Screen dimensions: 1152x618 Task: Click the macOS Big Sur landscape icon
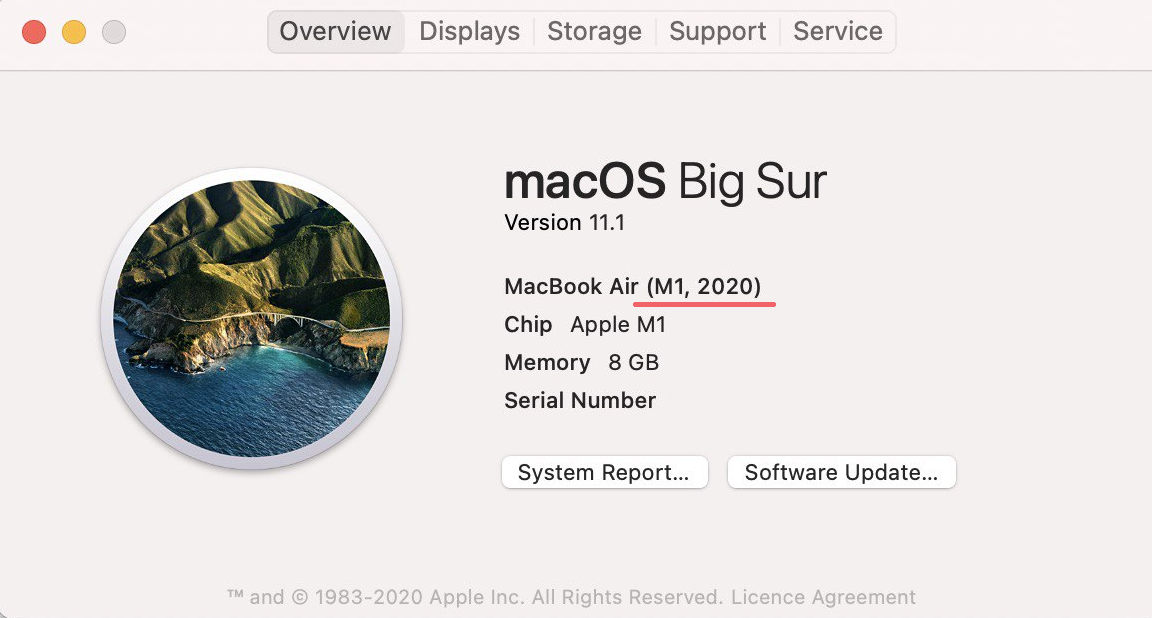pos(251,318)
